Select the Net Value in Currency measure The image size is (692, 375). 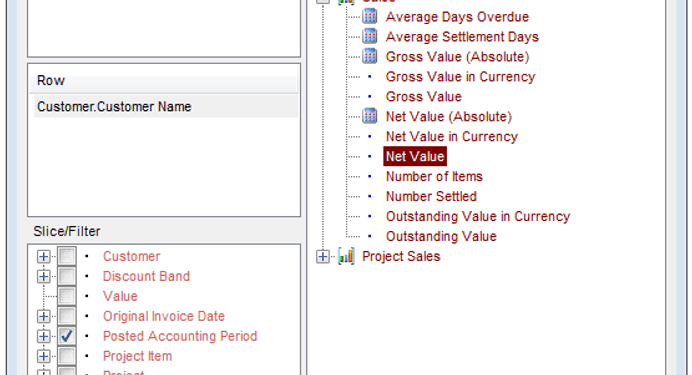tap(451, 137)
